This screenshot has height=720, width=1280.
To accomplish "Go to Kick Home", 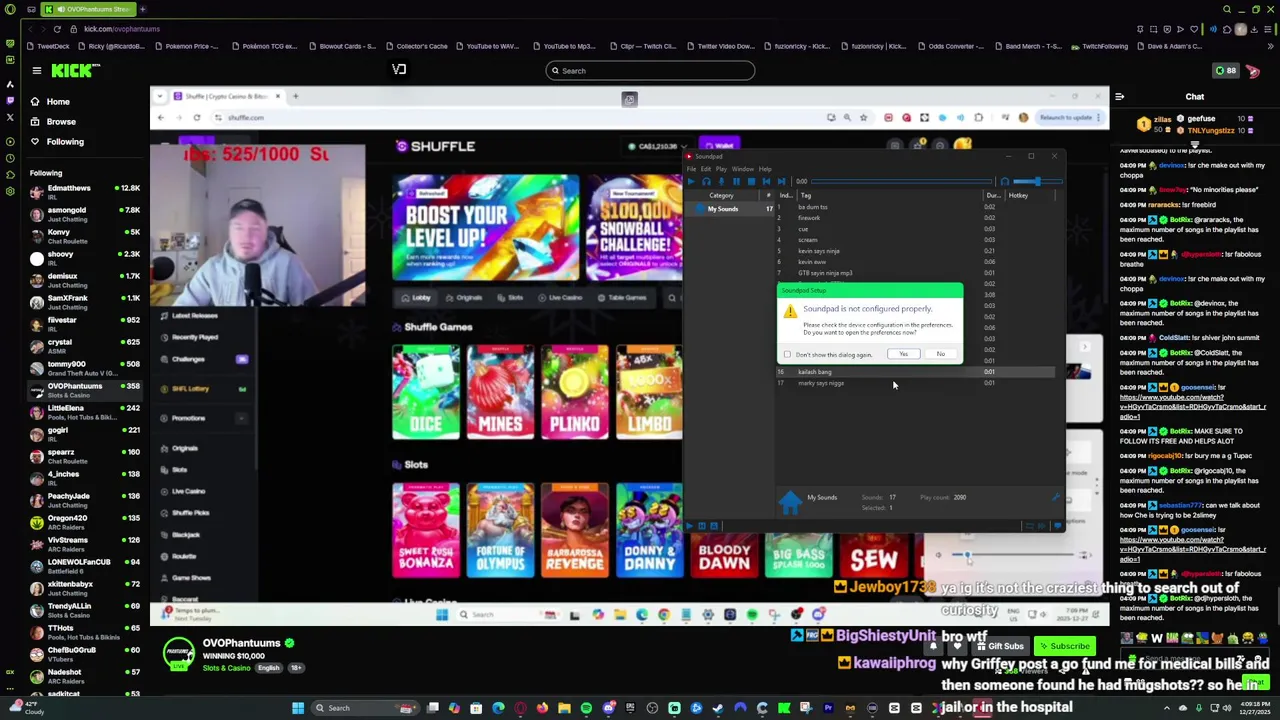I will pyautogui.click(x=58, y=102).
